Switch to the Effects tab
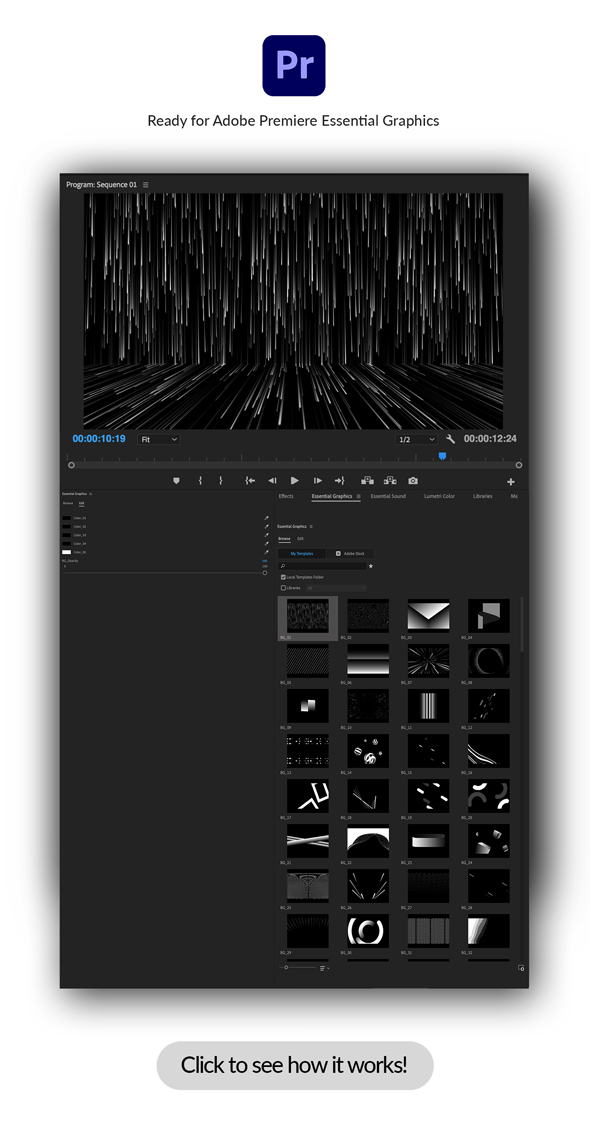Viewport: 590px width, 1143px height. point(286,496)
